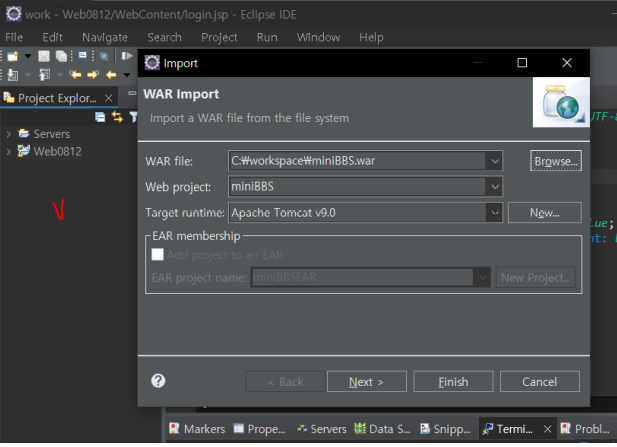Click the WAR import globe banner image
Viewport: 617px width, 447px height.
[x=561, y=102]
